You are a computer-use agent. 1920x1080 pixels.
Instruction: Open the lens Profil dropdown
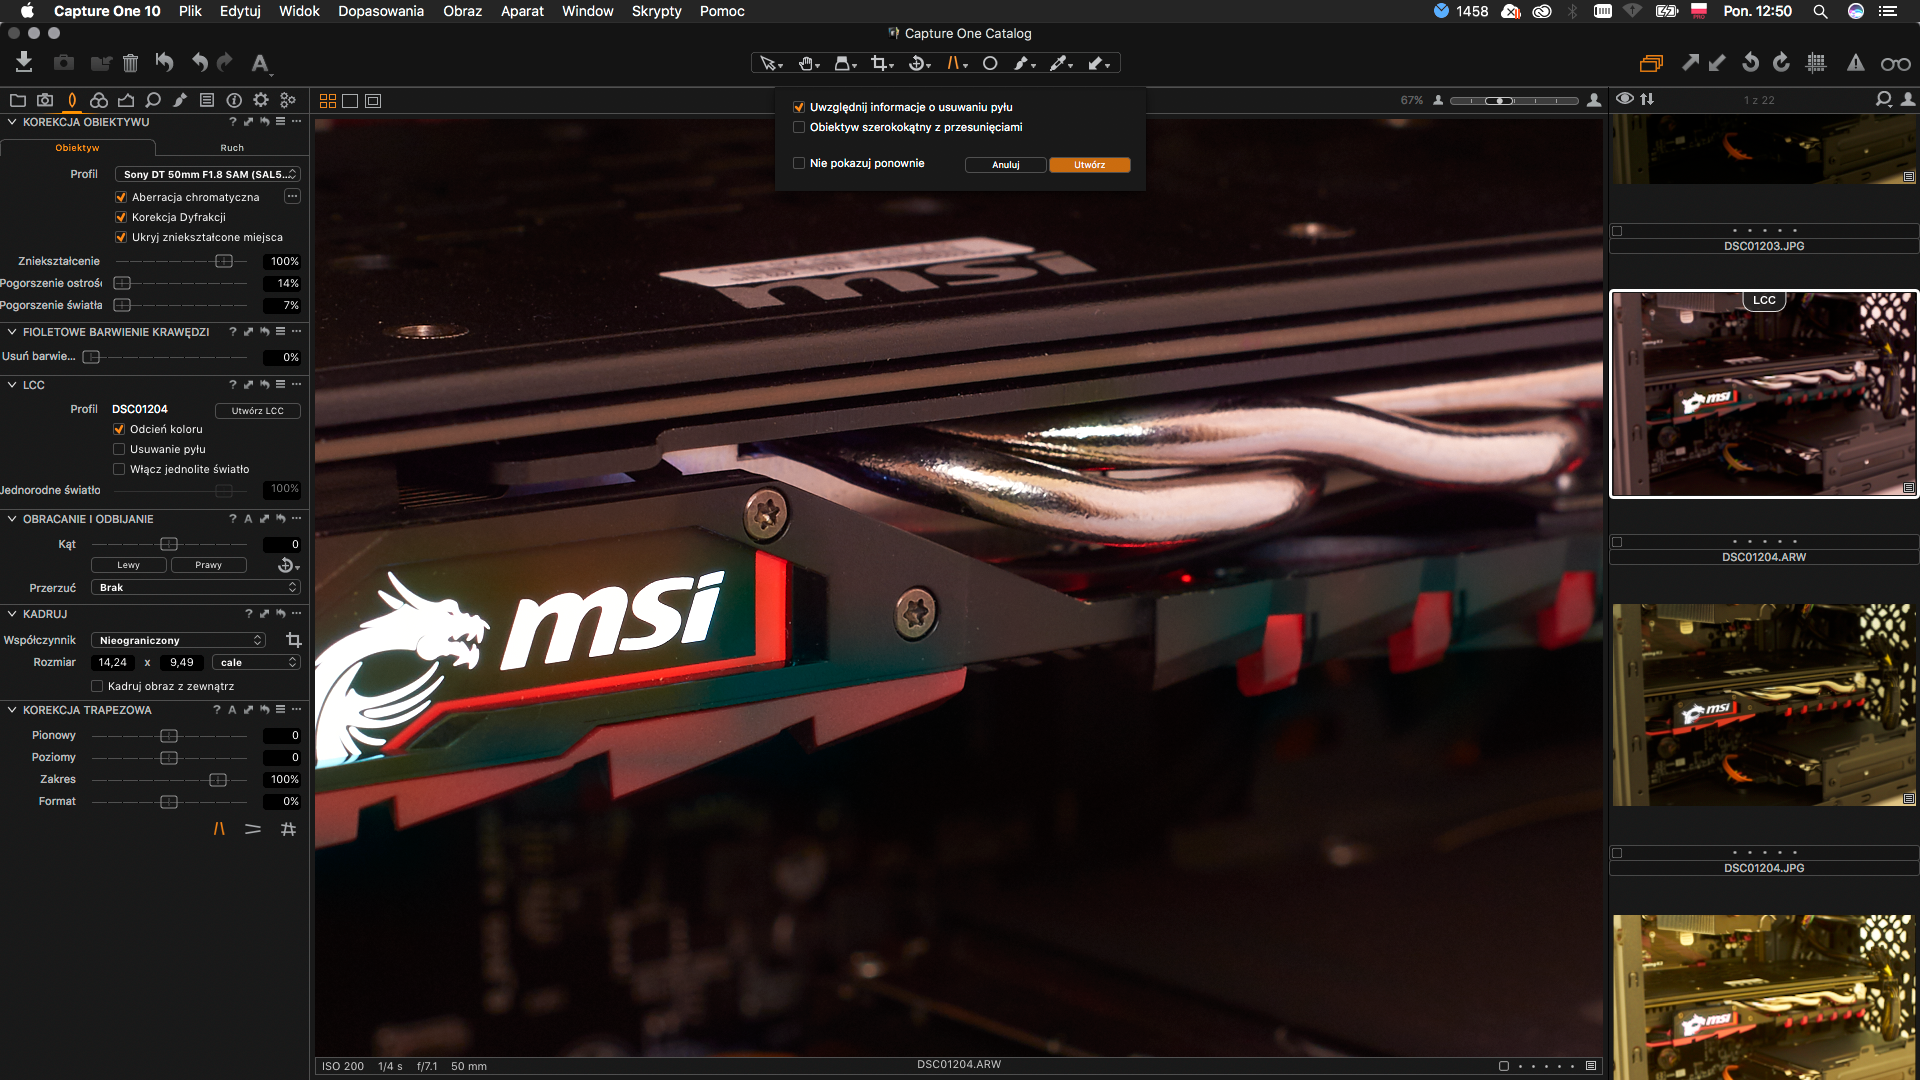pyautogui.click(x=208, y=174)
